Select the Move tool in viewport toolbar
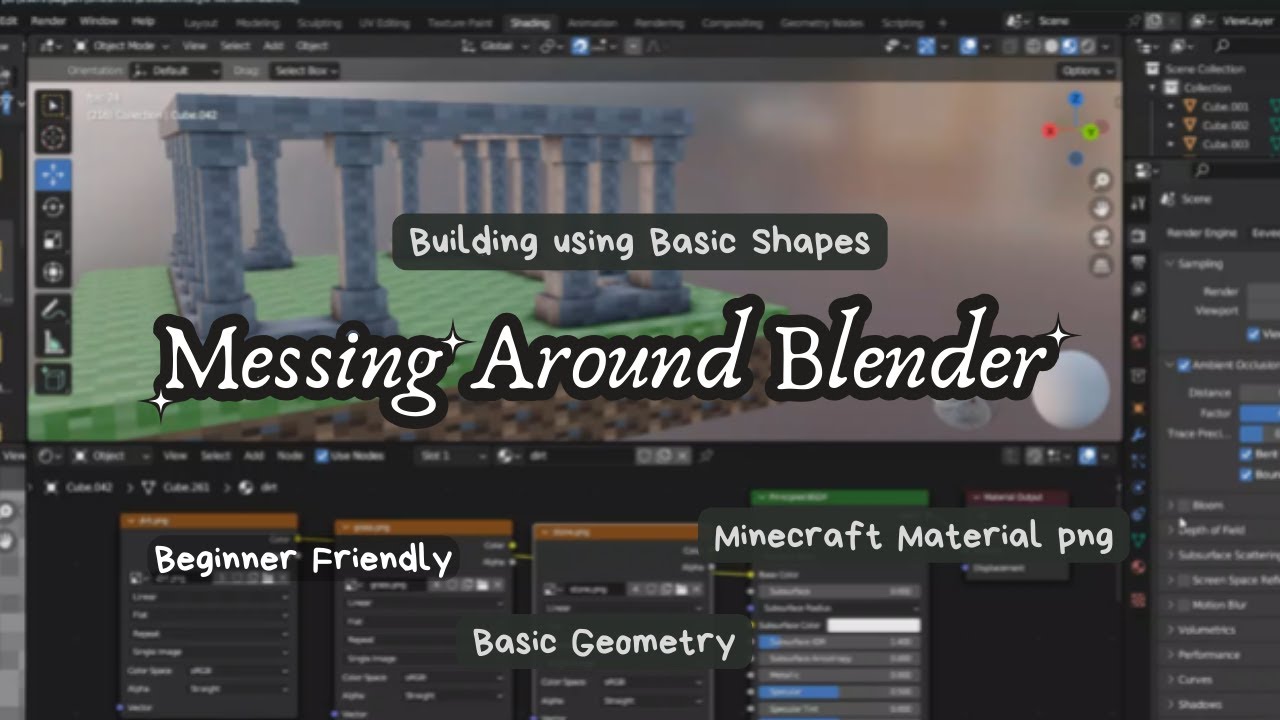The image size is (1280, 720). [x=53, y=175]
